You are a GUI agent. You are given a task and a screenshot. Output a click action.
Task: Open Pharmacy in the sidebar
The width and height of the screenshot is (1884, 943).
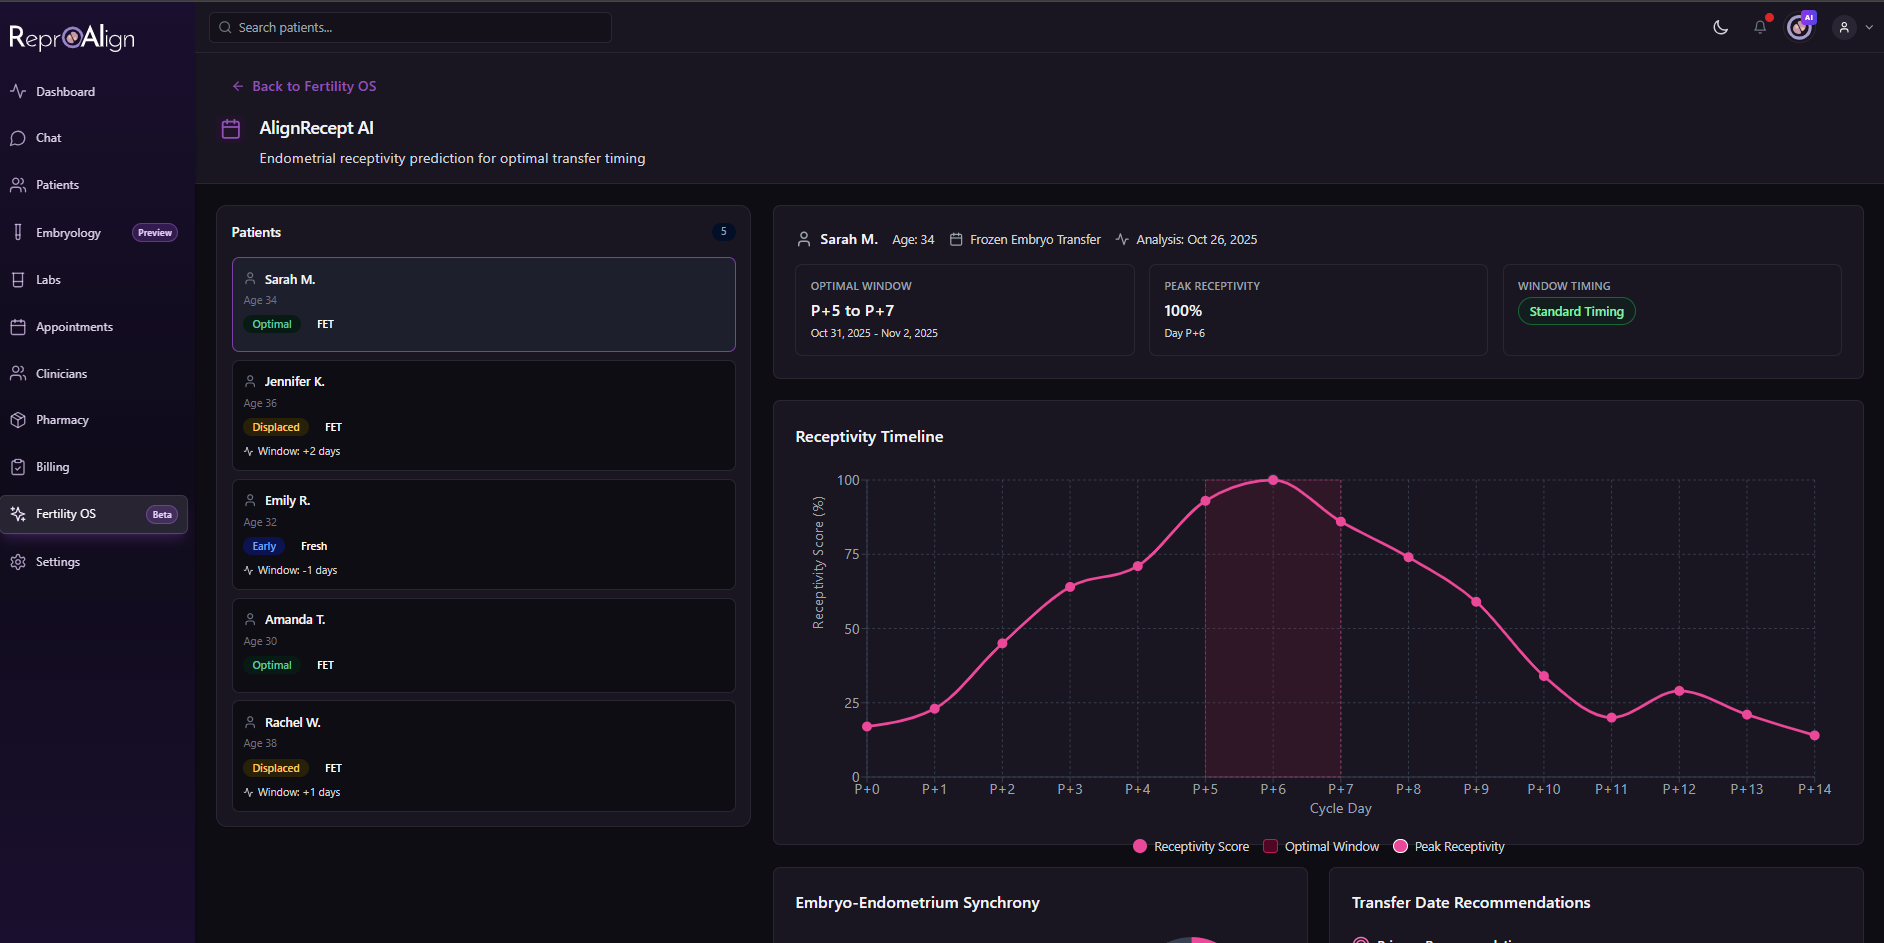pyautogui.click(x=62, y=420)
